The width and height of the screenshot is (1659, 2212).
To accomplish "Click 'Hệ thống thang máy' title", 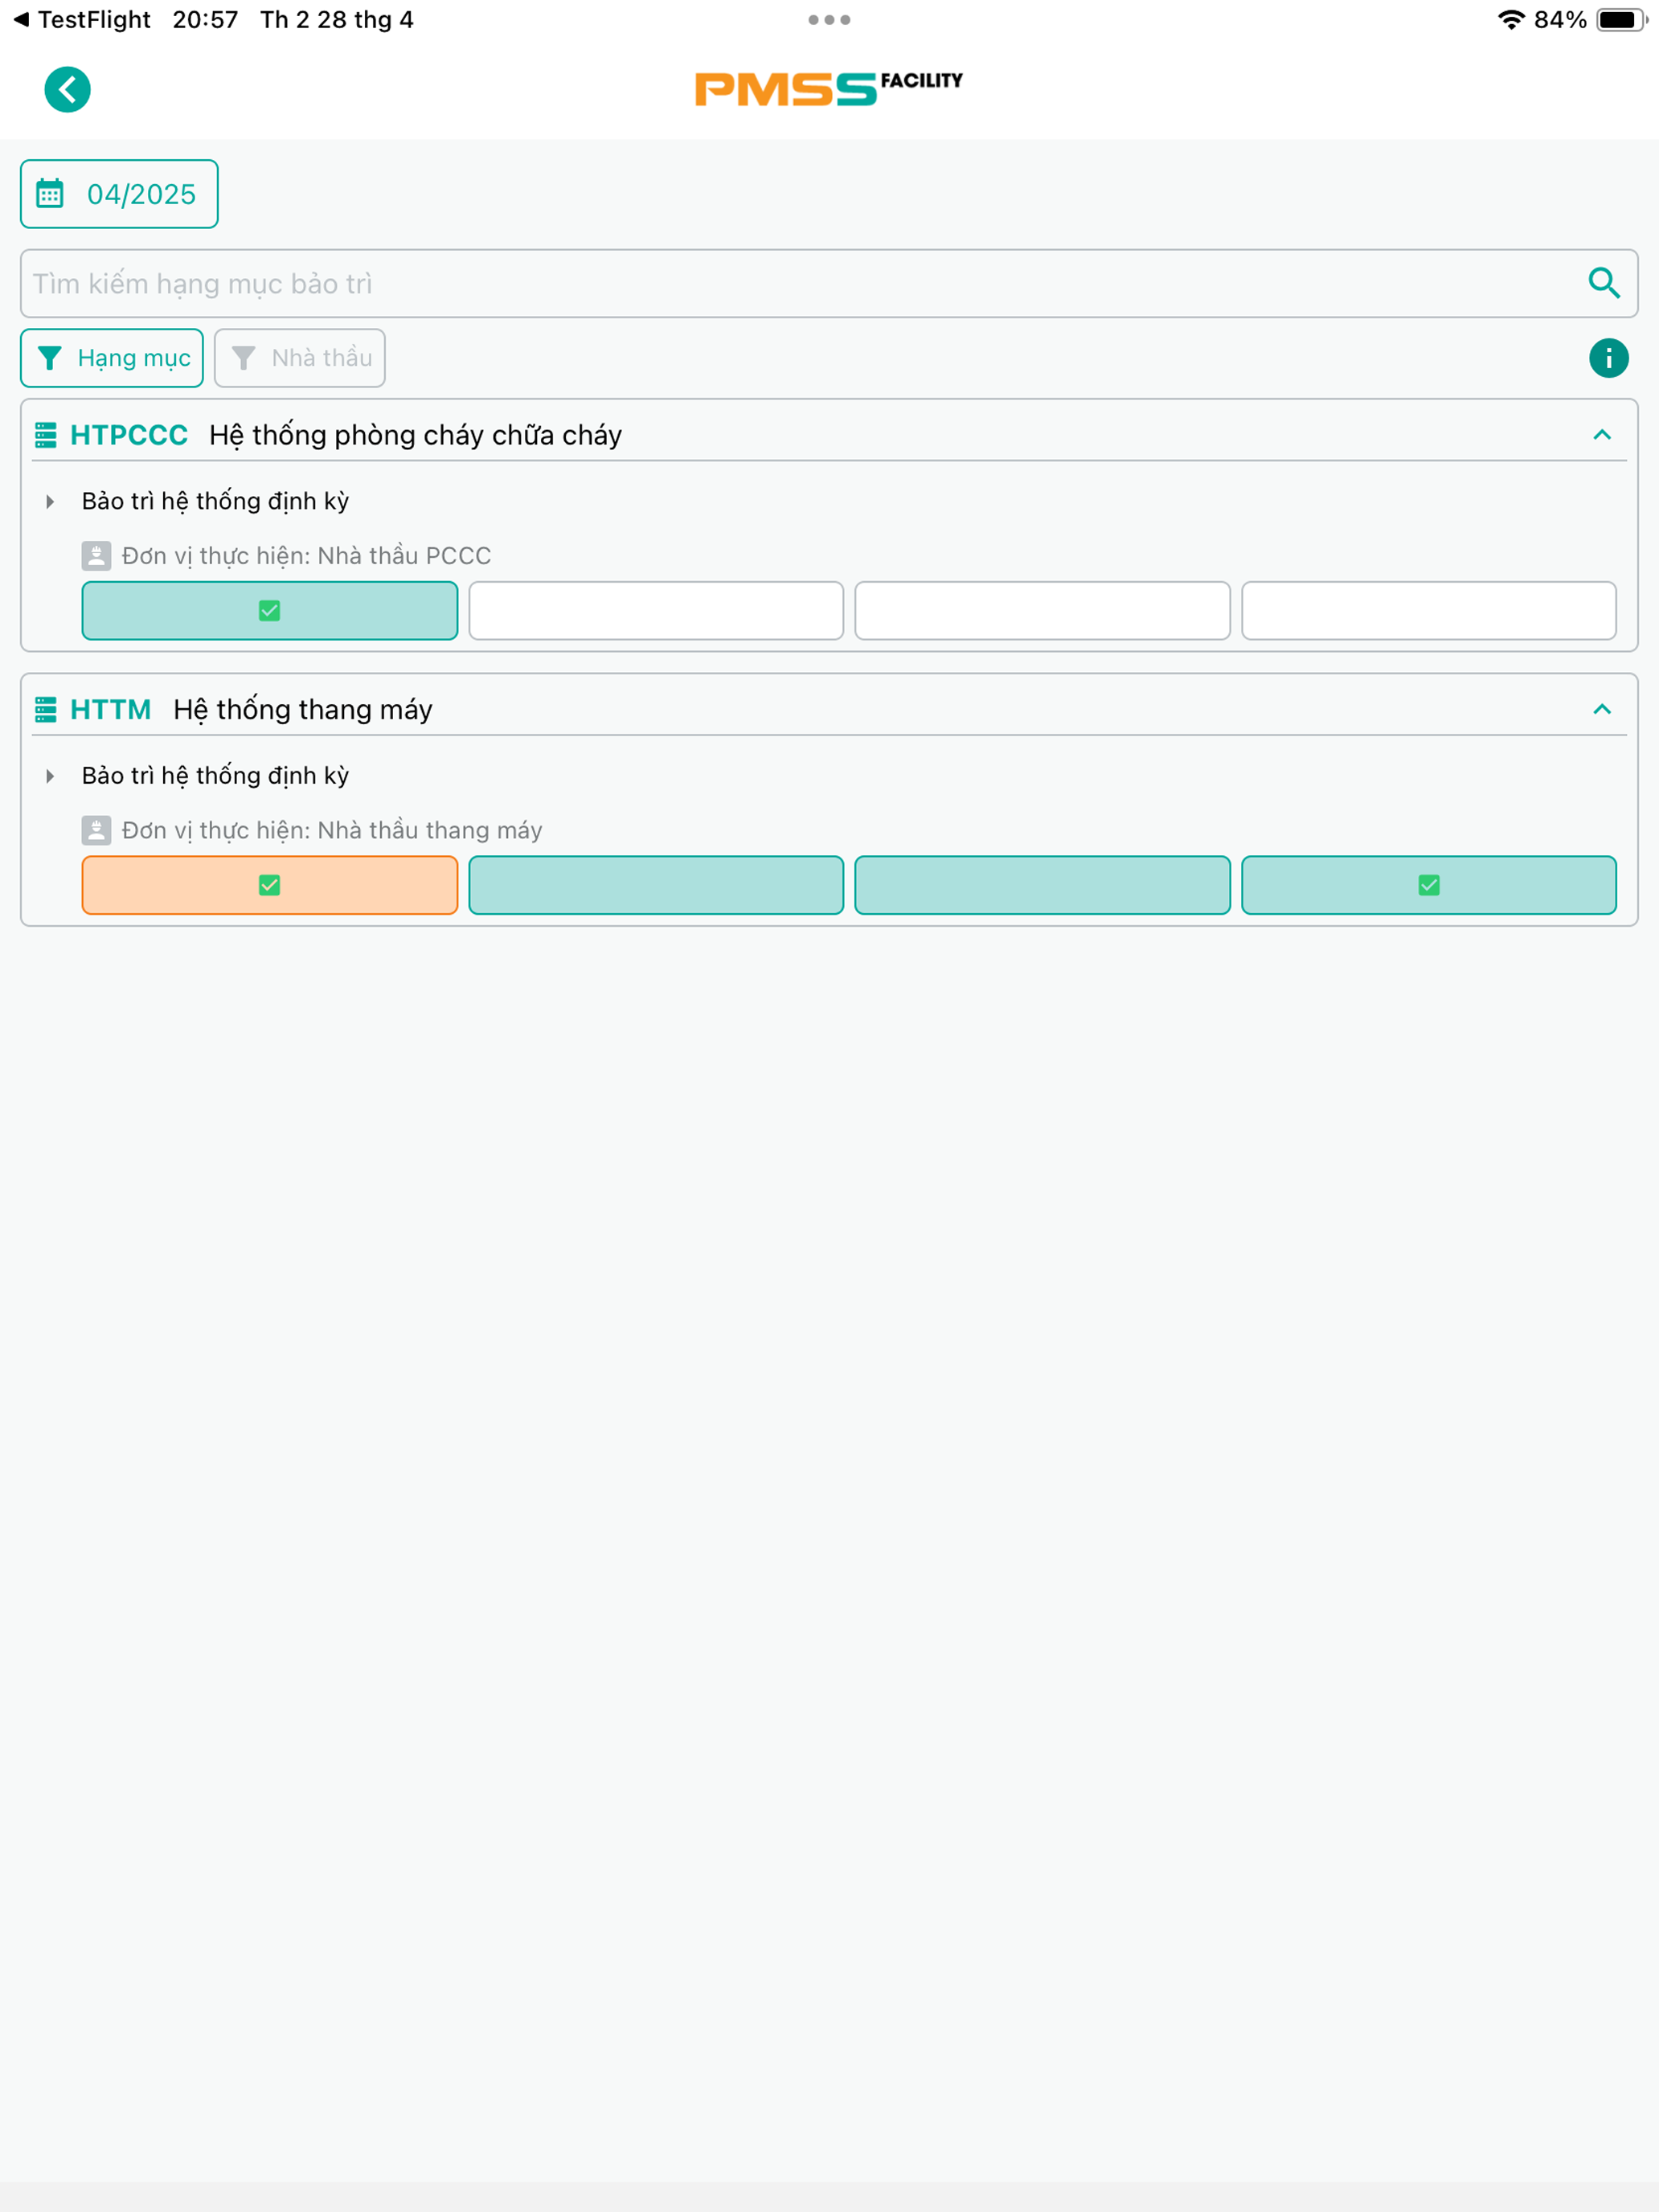I will click(303, 710).
